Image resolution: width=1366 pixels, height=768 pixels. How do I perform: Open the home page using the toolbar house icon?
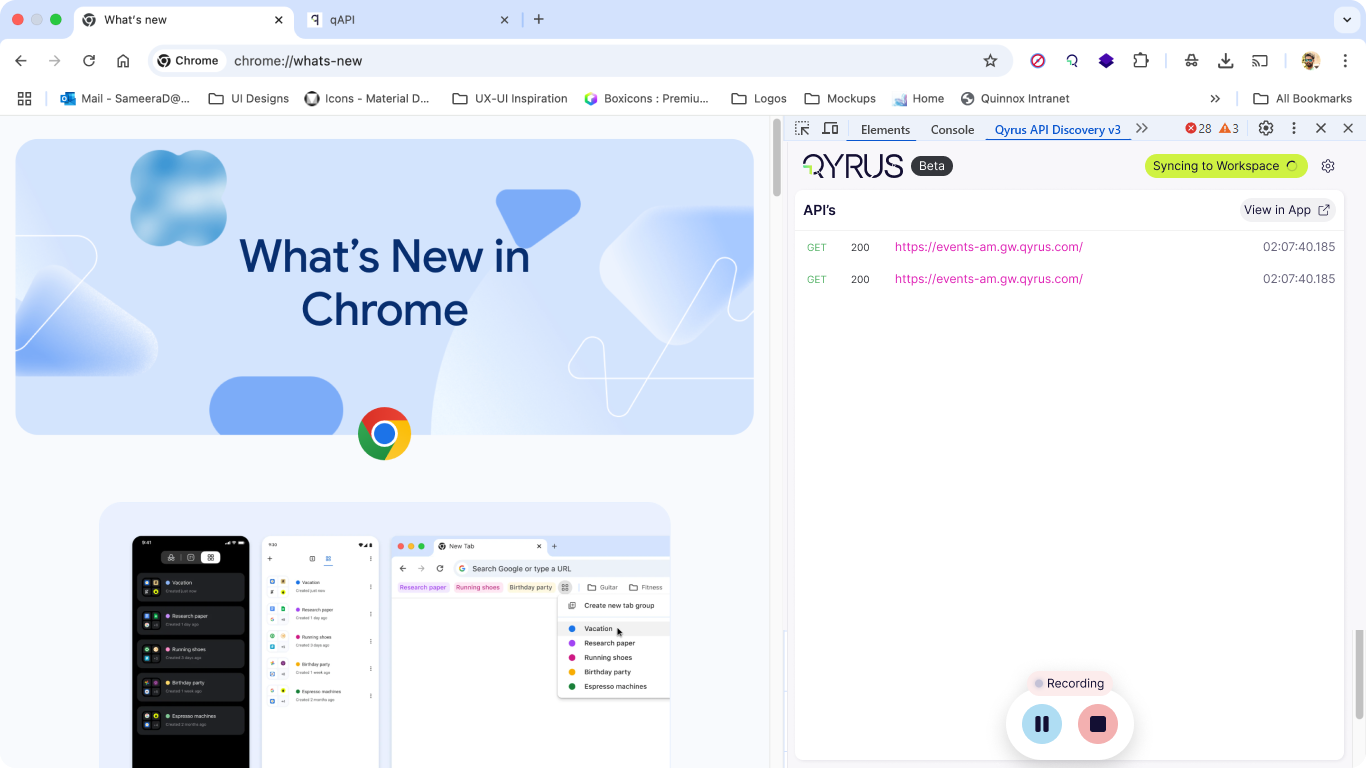point(123,61)
